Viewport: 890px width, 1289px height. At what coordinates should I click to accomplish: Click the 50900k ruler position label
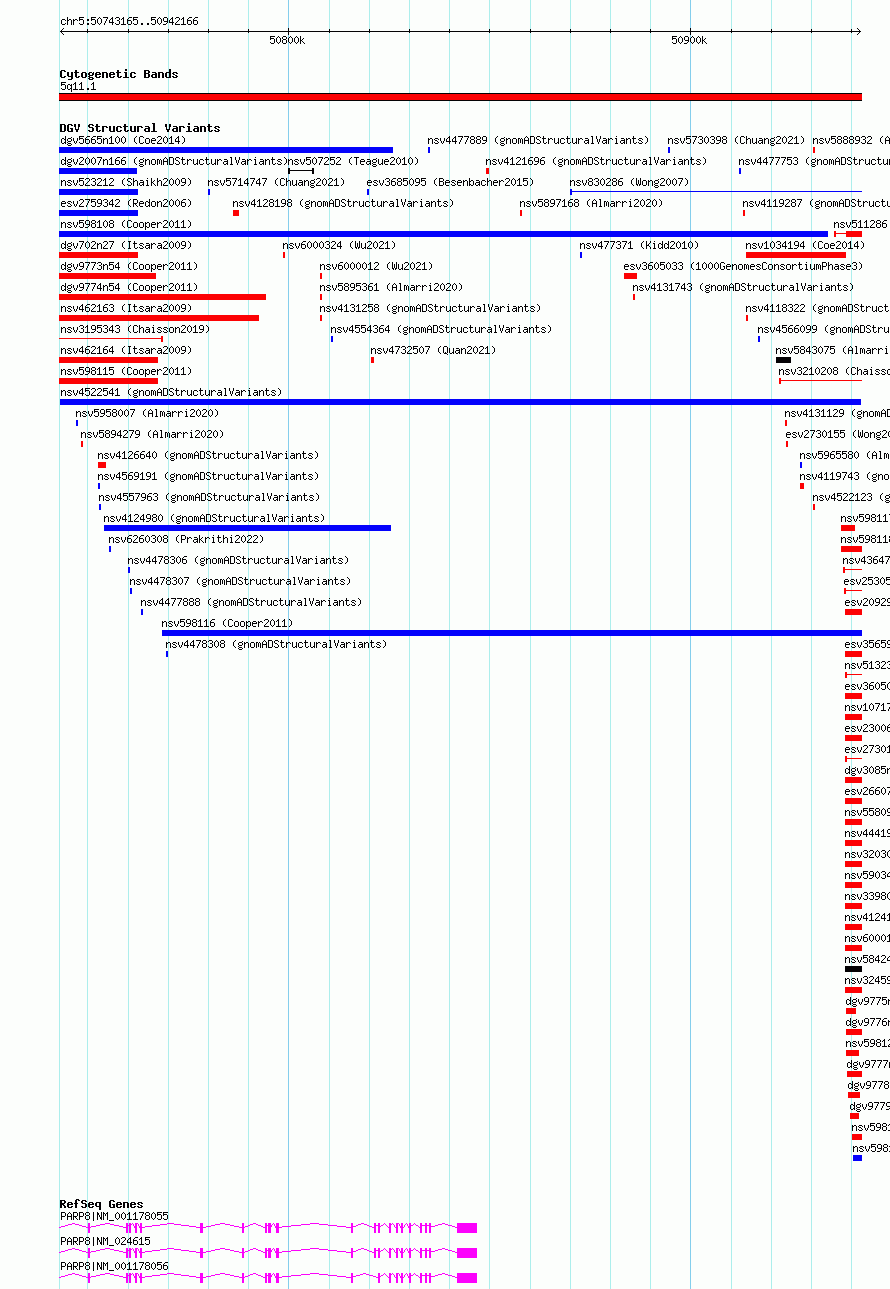tap(689, 40)
